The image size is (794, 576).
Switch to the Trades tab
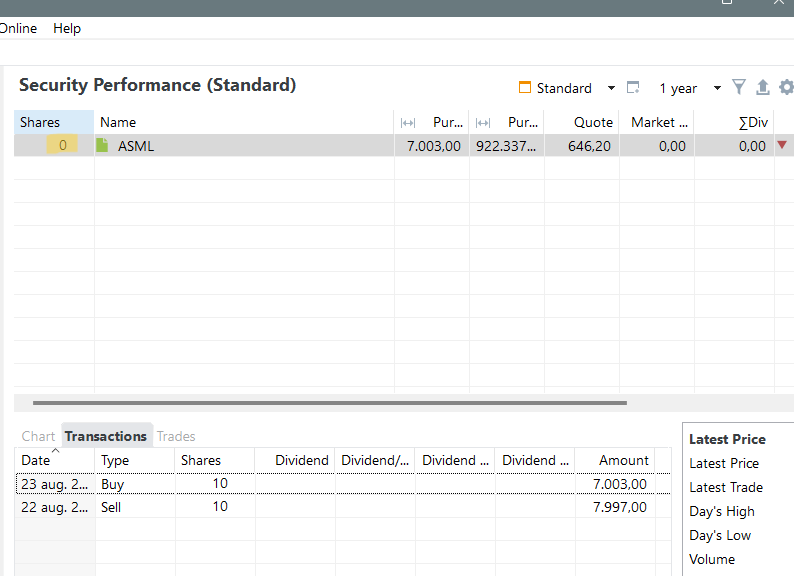[x=176, y=436]
